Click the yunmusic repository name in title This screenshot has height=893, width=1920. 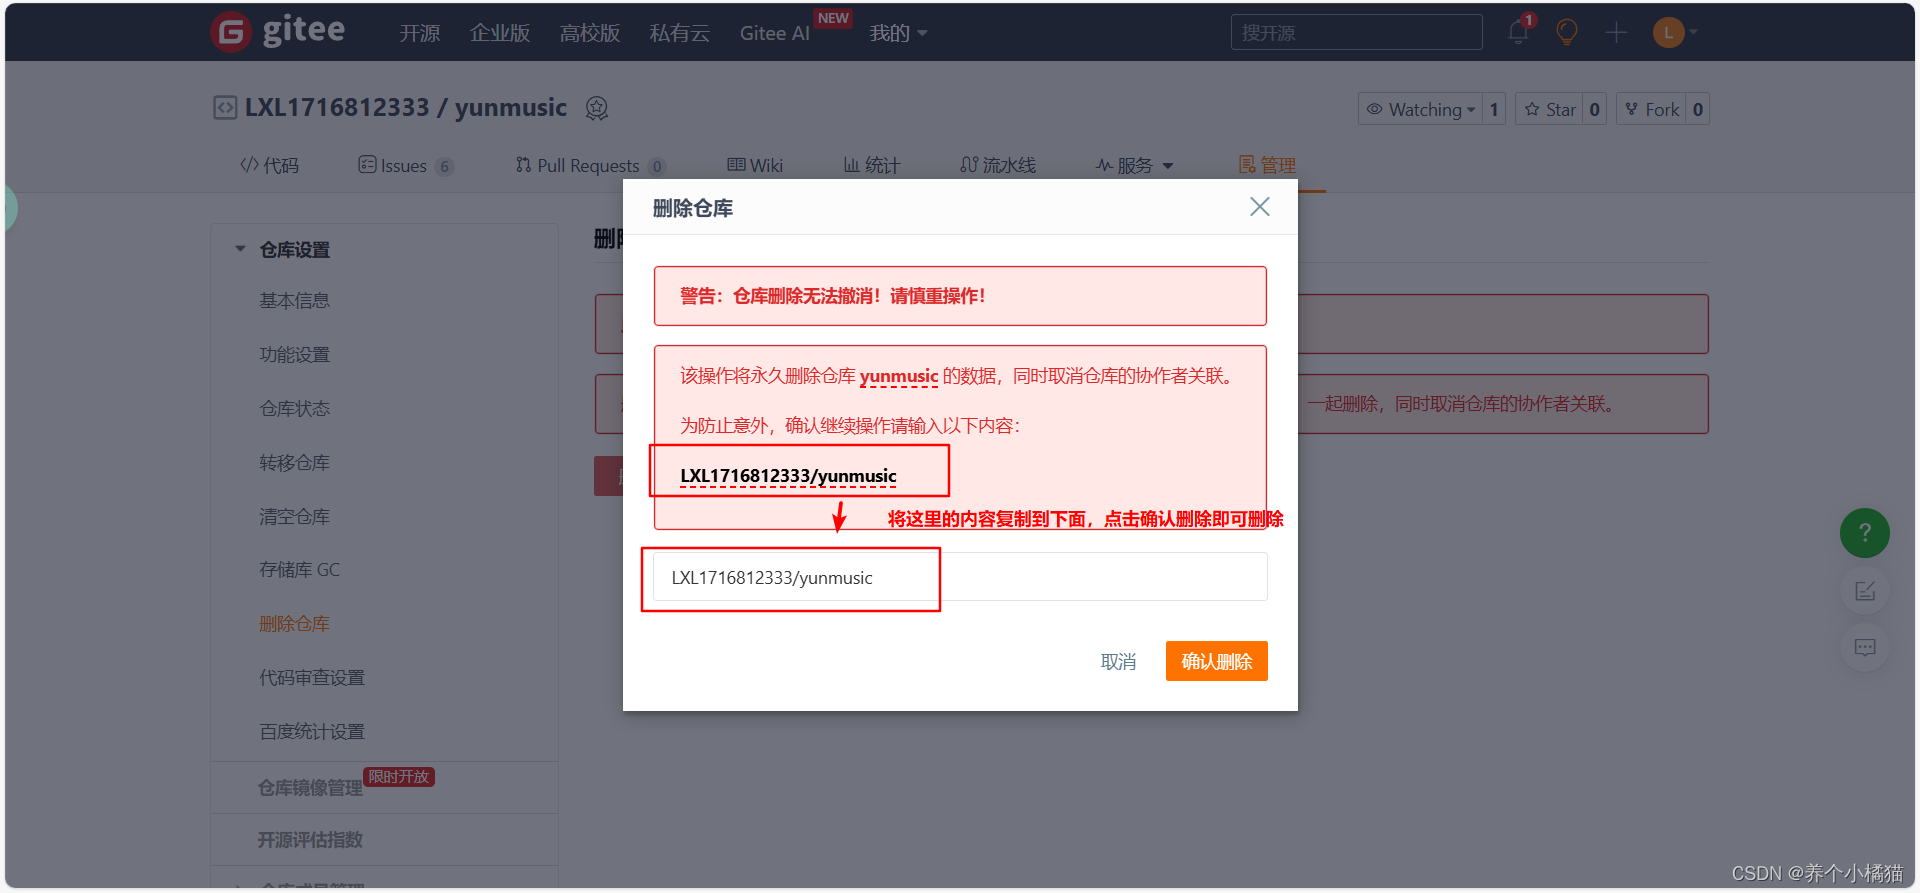(511, 108)
